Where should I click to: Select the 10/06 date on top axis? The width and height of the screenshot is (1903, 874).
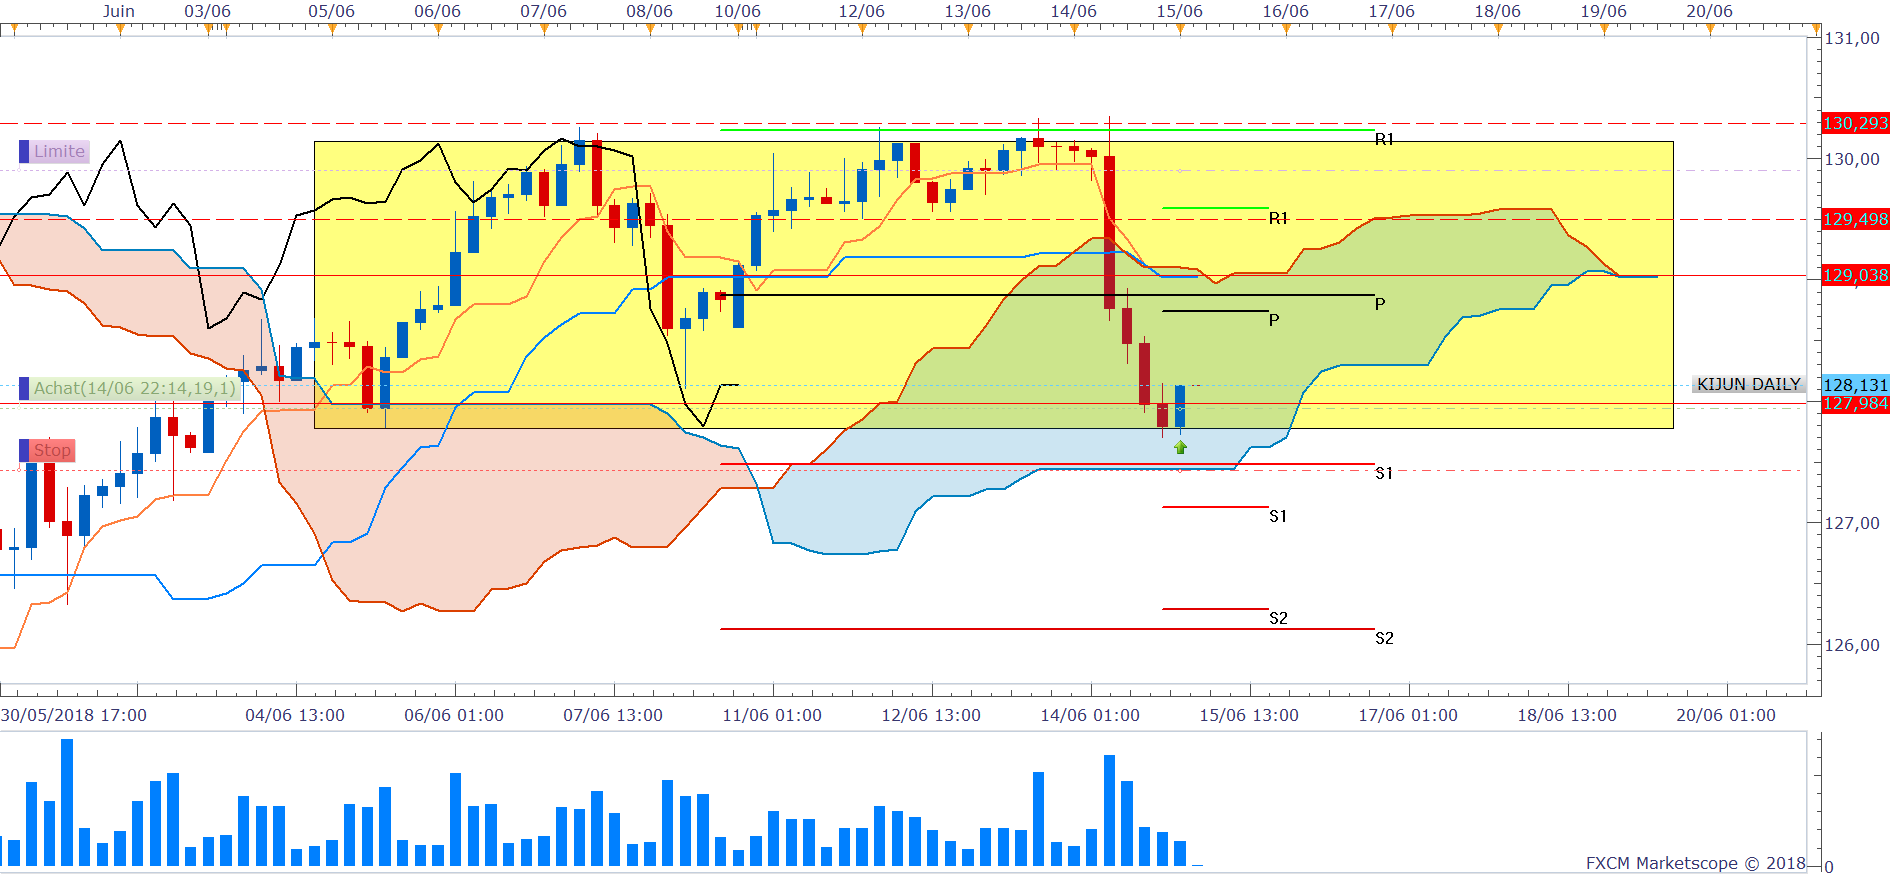[x=738, y=11]
